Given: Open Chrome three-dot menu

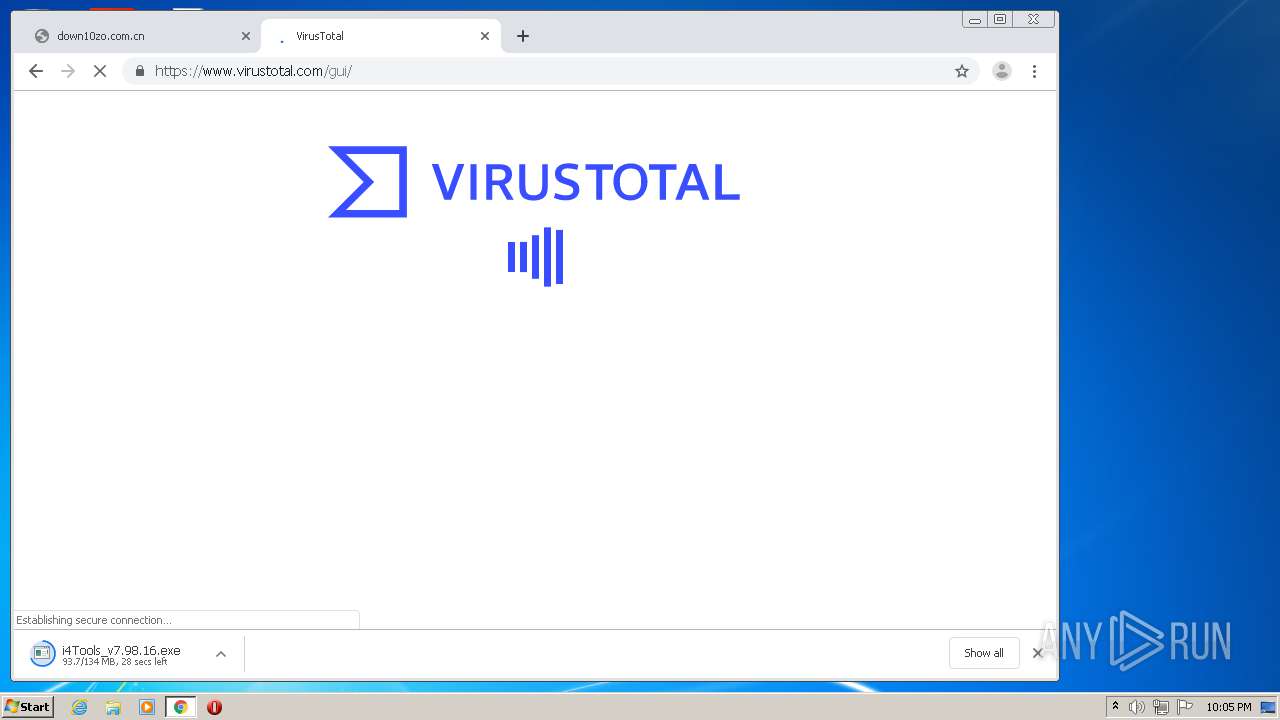Looking at the screenshot, I should [1034, 71].
